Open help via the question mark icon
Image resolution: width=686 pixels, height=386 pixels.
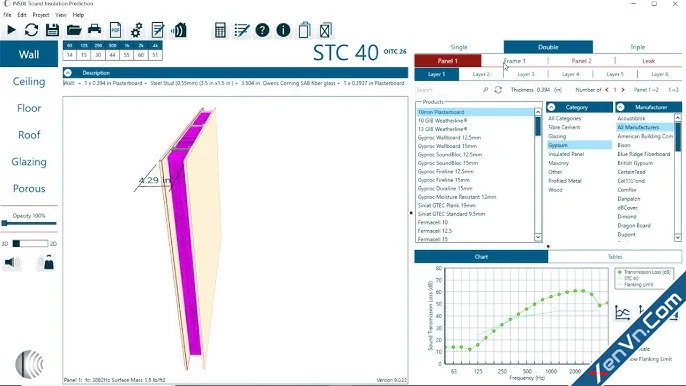pyautogui.click(x=262, y=30)
